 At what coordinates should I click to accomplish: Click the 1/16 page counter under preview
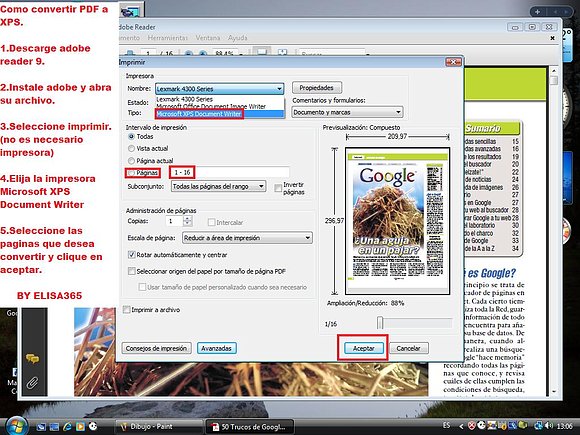pyautogui.click(x=331, y=324)
